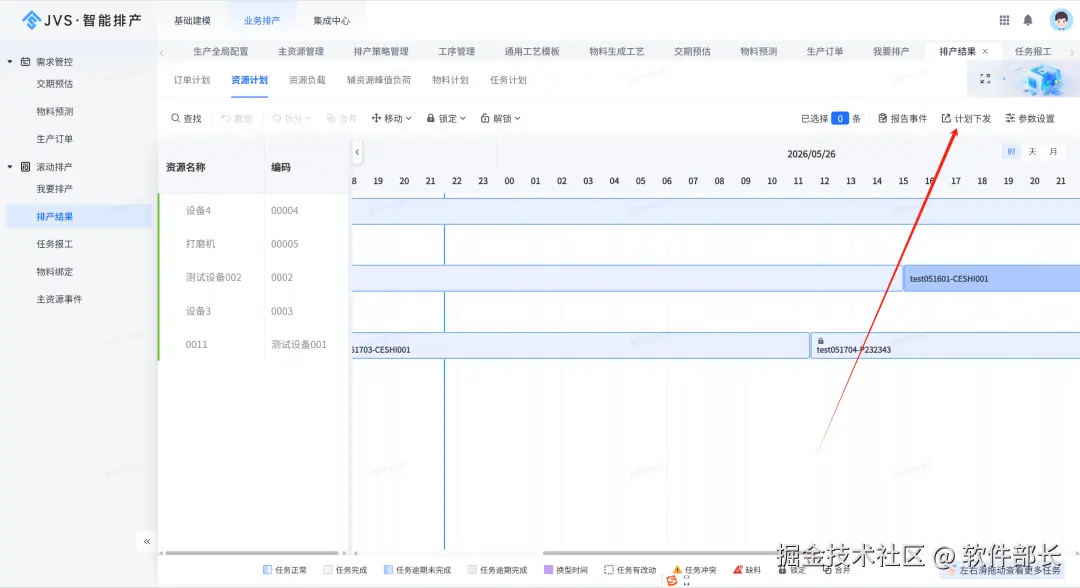1080x588 pixels.
Task: Collapse the 滚动排产 tree group
Action: tap(10, 167)
